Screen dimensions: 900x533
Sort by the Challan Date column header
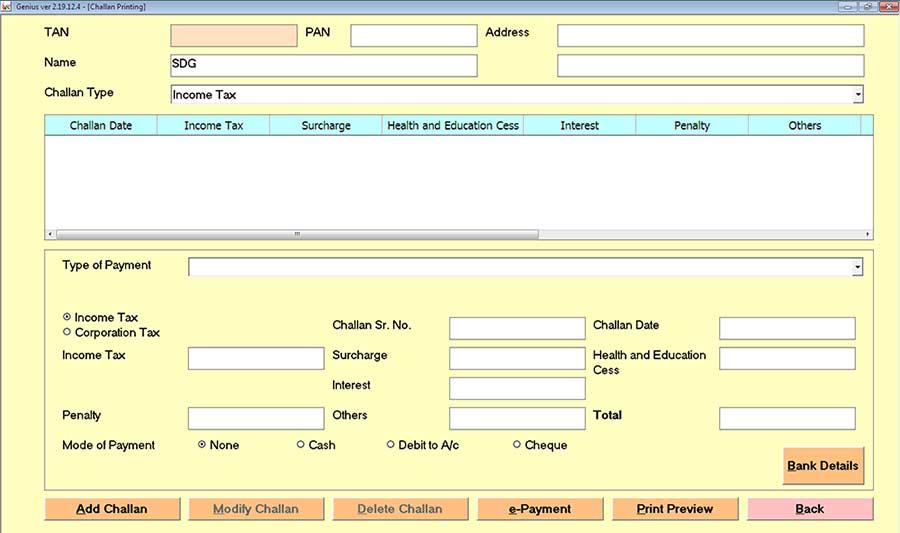(x=100, y=126)
